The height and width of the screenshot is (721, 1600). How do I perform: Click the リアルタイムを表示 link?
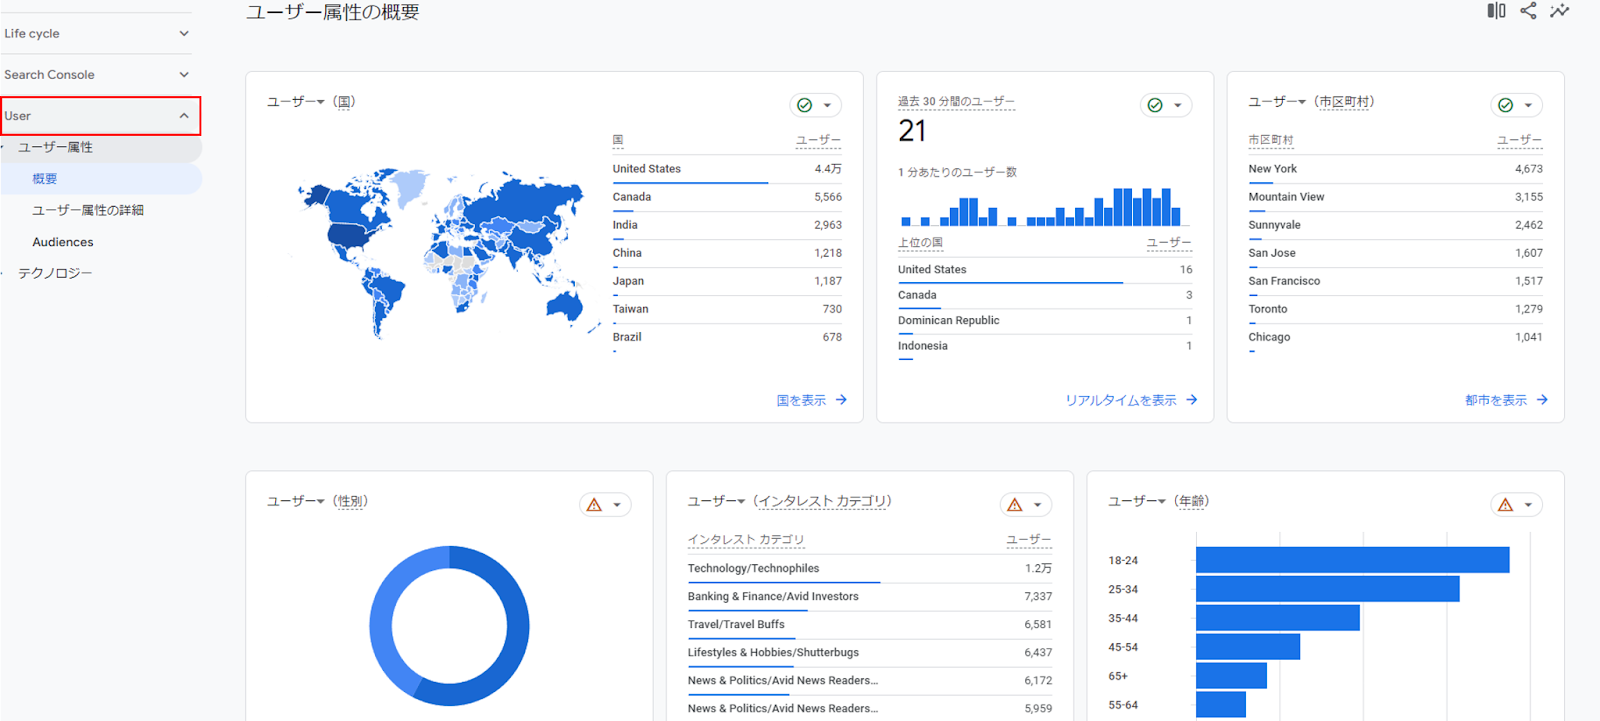point(1121,400)
